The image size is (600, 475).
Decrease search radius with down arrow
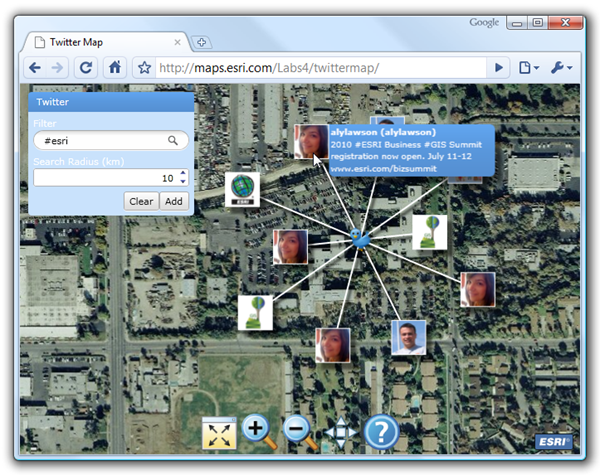[183, 182]
